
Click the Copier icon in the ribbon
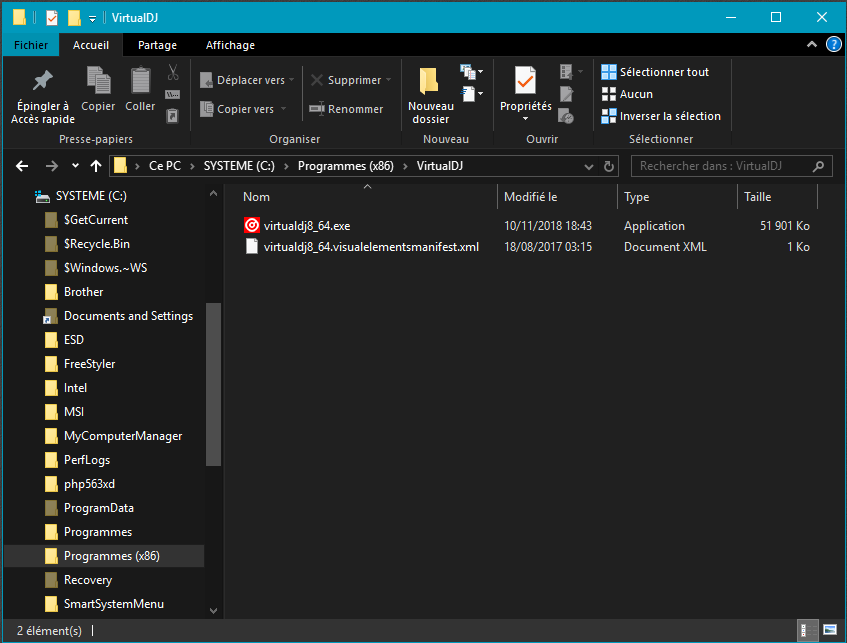coord(98,81)
